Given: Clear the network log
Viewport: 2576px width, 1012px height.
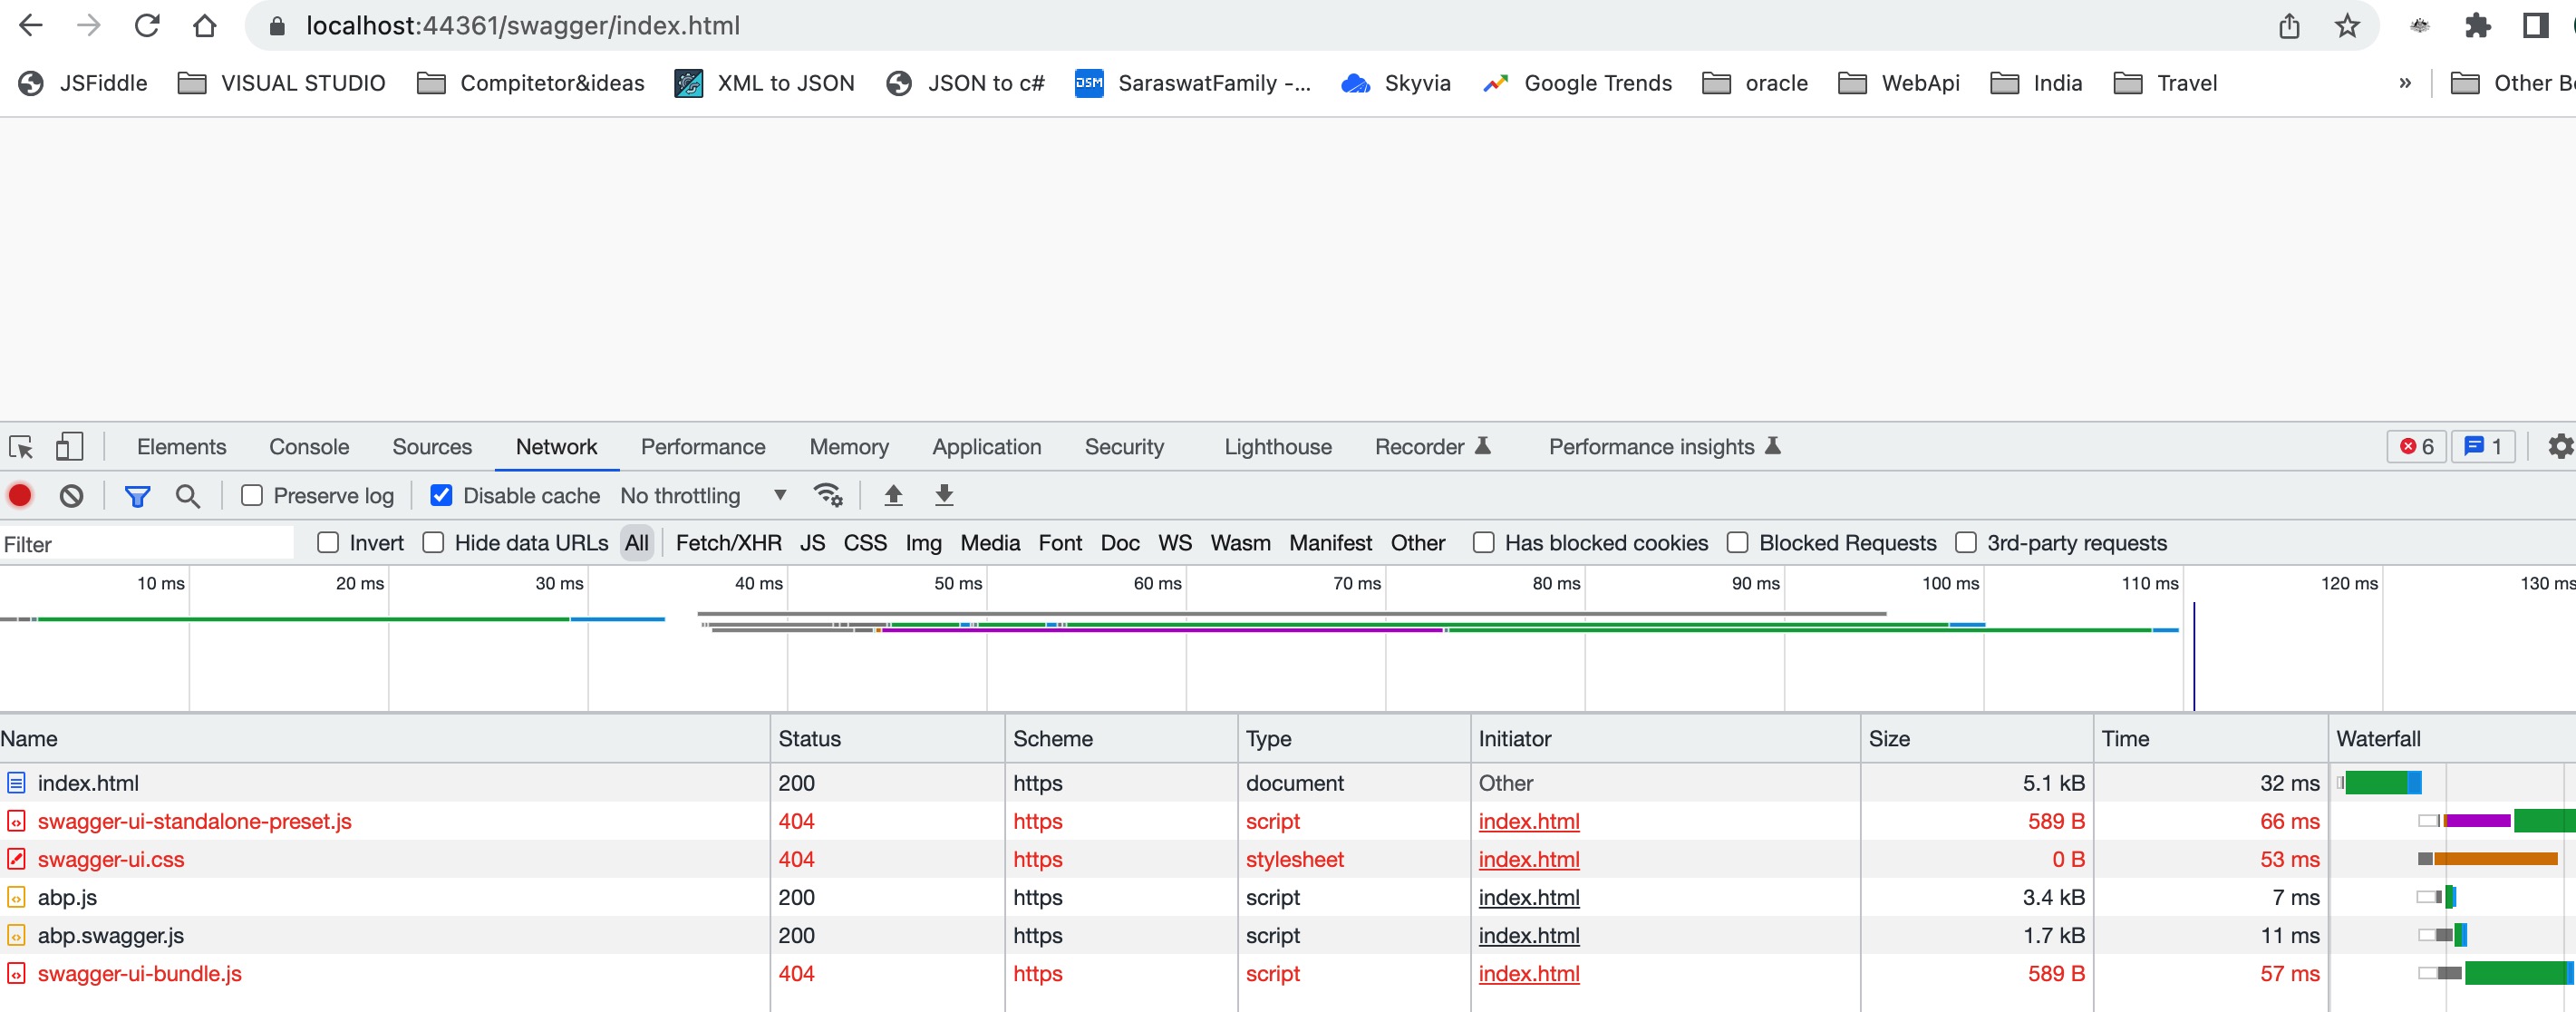Looking at the screenshot, I should point(71,496).
